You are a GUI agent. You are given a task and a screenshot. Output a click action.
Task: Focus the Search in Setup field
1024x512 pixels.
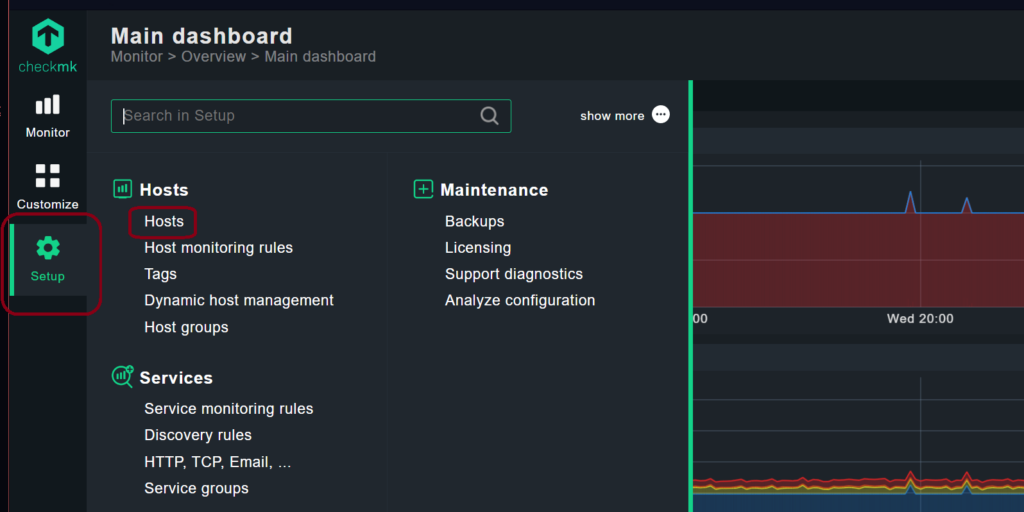click(311, 116)
